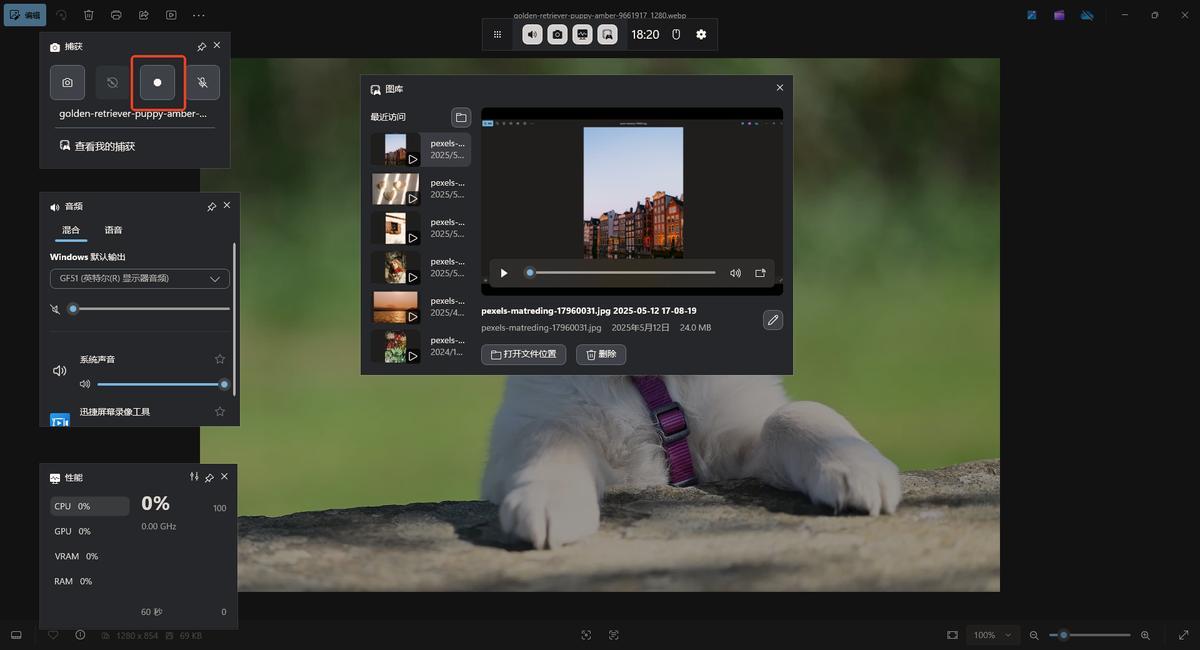Open performance options sliders icon
The width and height of the screenshot is (1200, 650).
pyautogui.click(x=194, y=477)
